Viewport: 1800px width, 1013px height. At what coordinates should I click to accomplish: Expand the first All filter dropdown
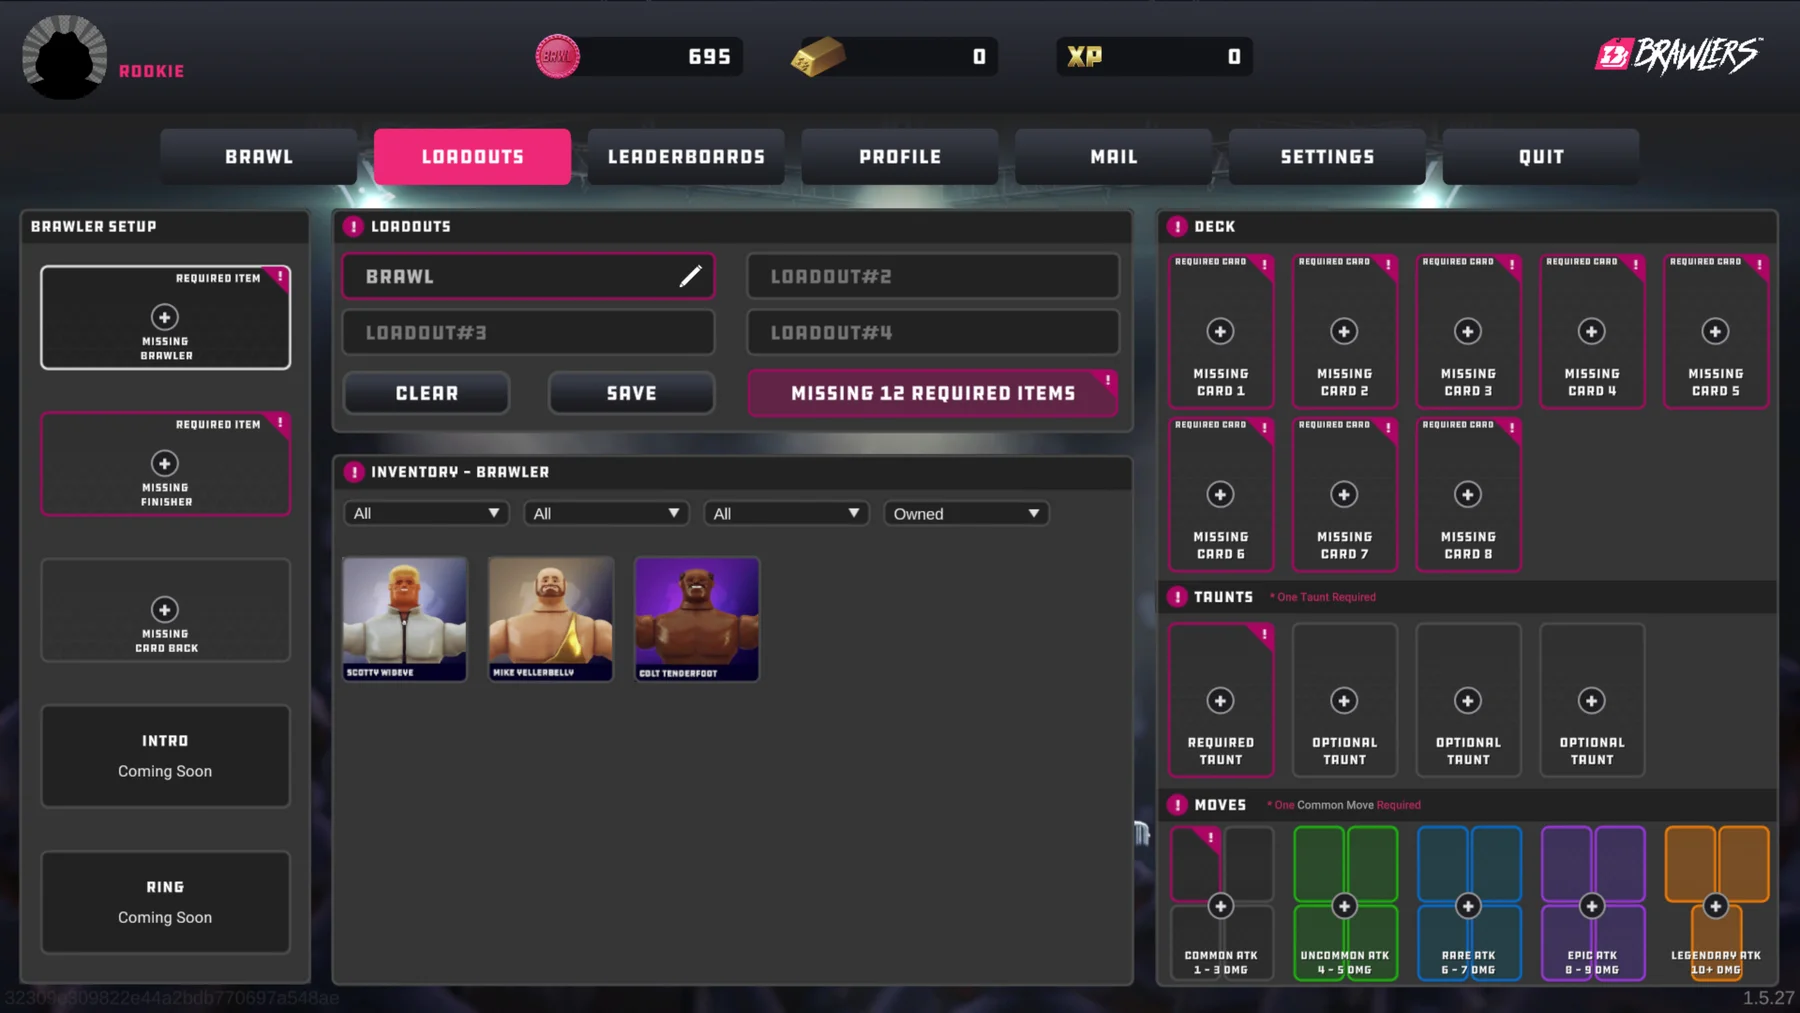(426, 513)
